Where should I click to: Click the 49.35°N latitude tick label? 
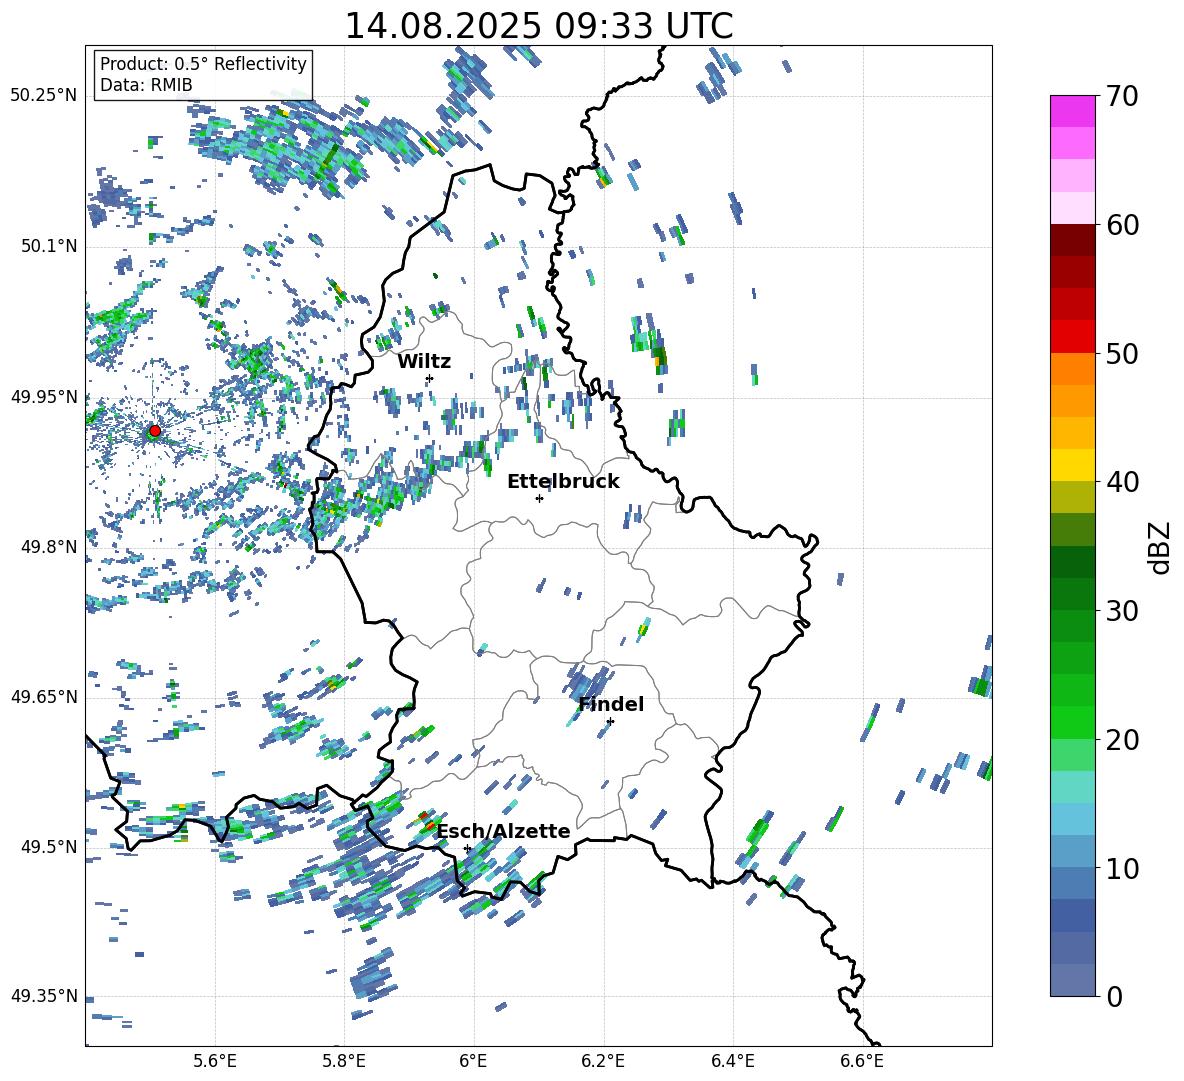pyautogui.click(x=44, y=996)
